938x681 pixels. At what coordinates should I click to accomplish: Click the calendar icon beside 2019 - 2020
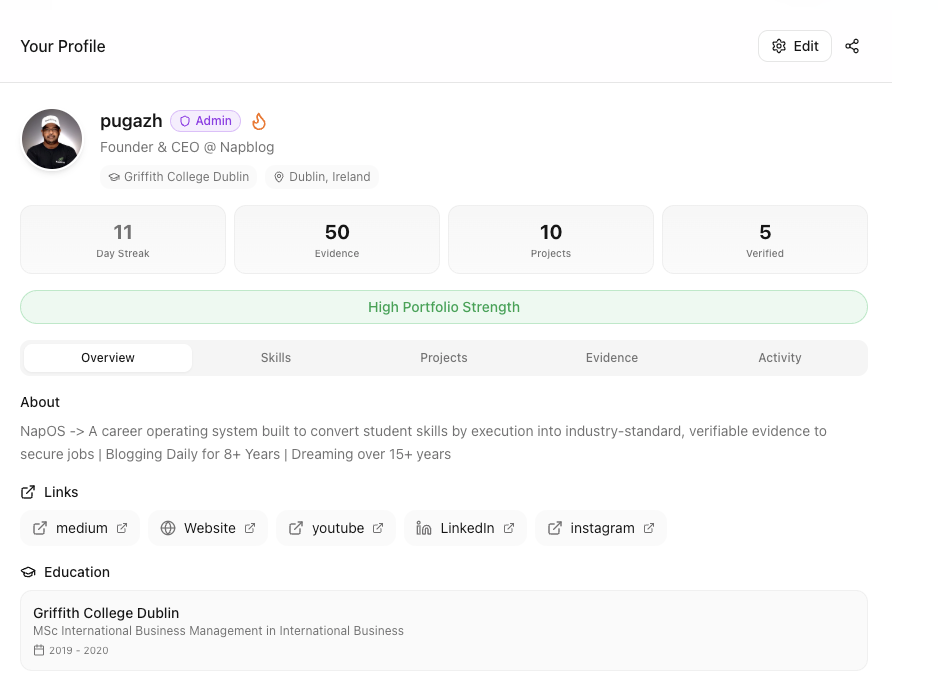(x=39, y=650)
